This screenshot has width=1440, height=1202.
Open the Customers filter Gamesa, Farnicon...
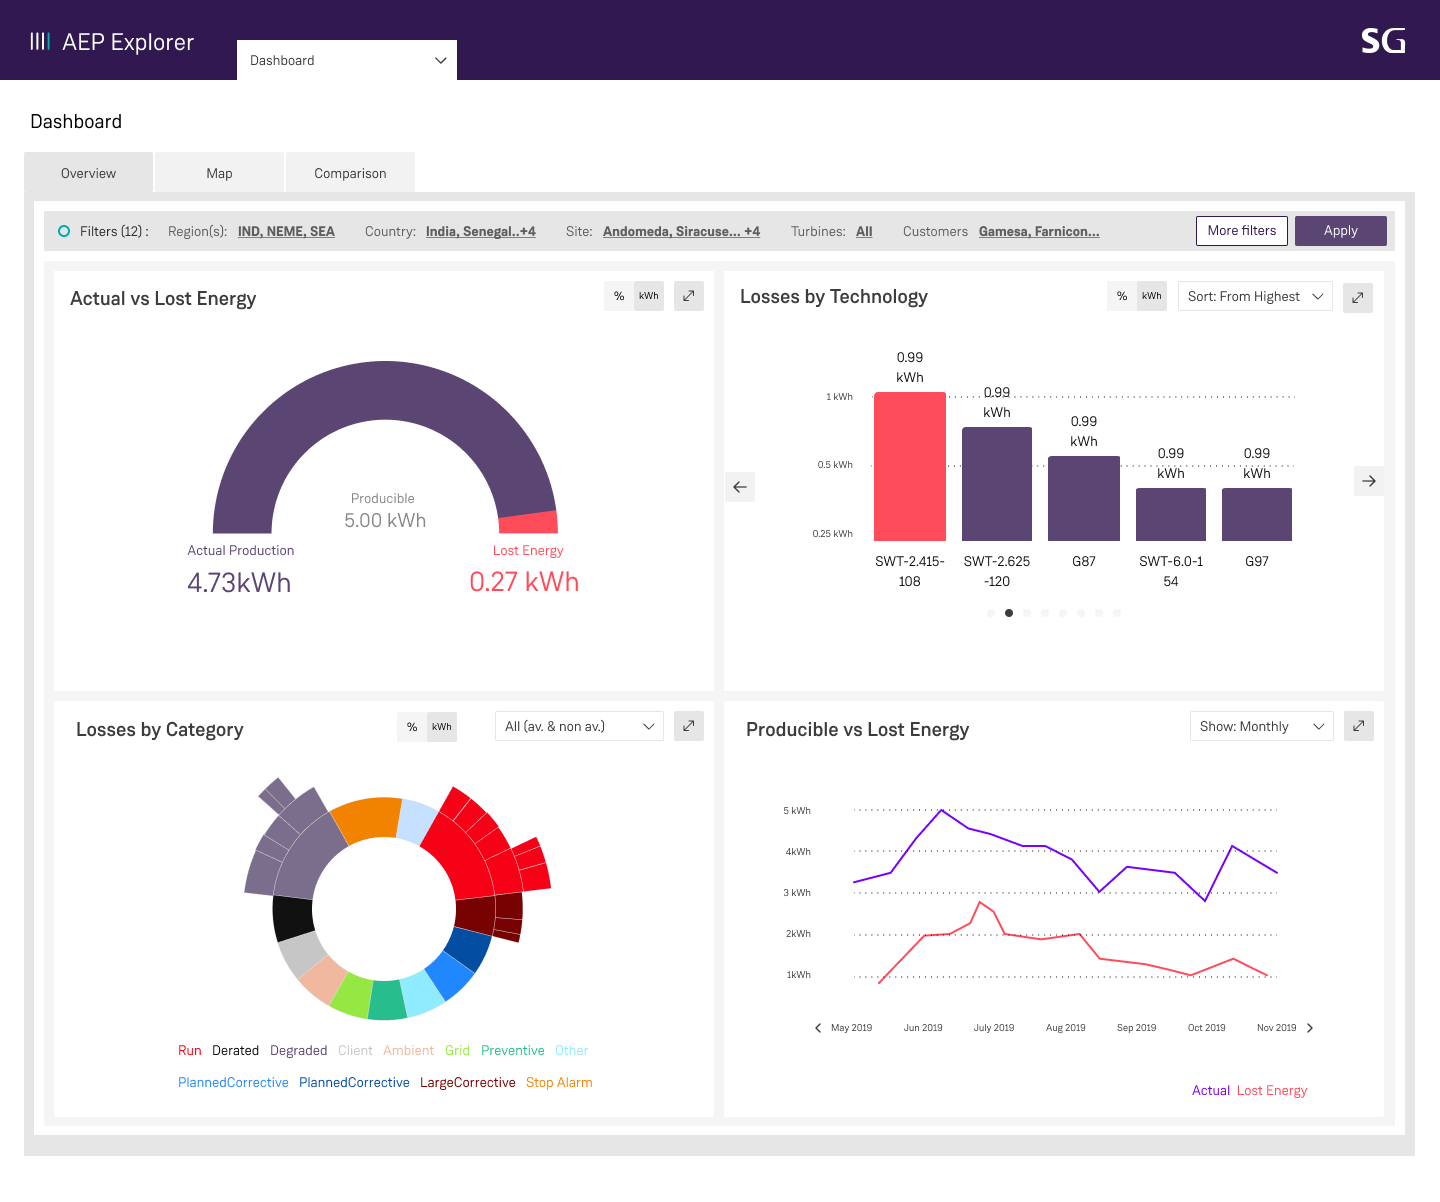click(1039, 231)
